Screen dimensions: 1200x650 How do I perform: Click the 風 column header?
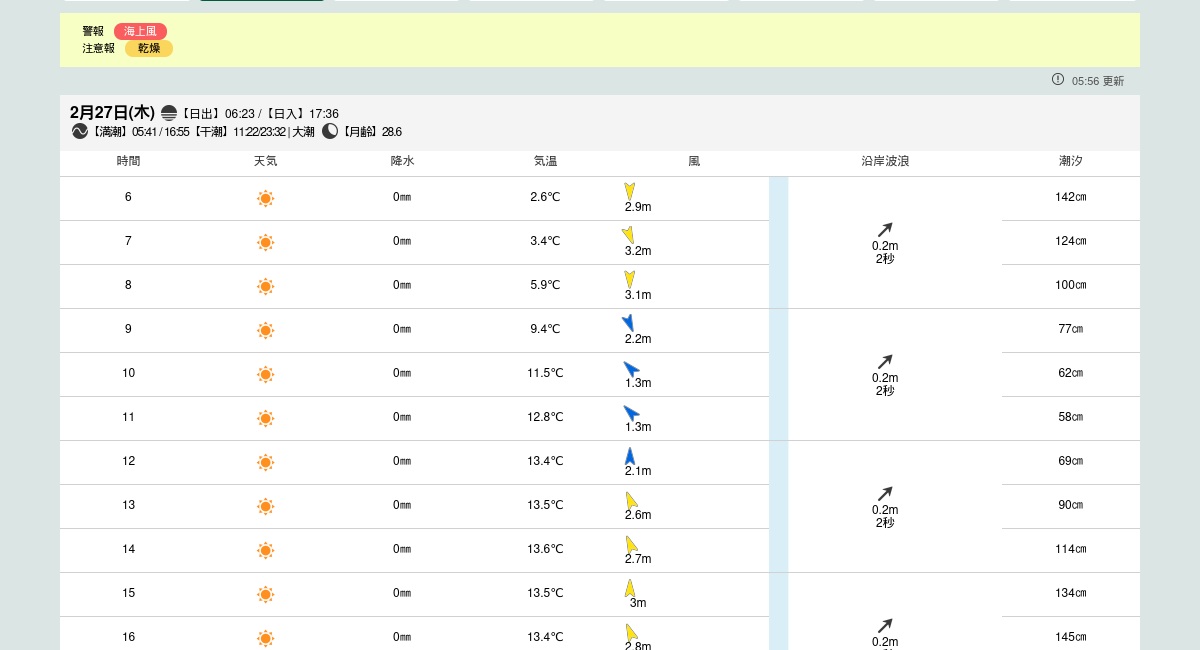(x=694, y=161)
